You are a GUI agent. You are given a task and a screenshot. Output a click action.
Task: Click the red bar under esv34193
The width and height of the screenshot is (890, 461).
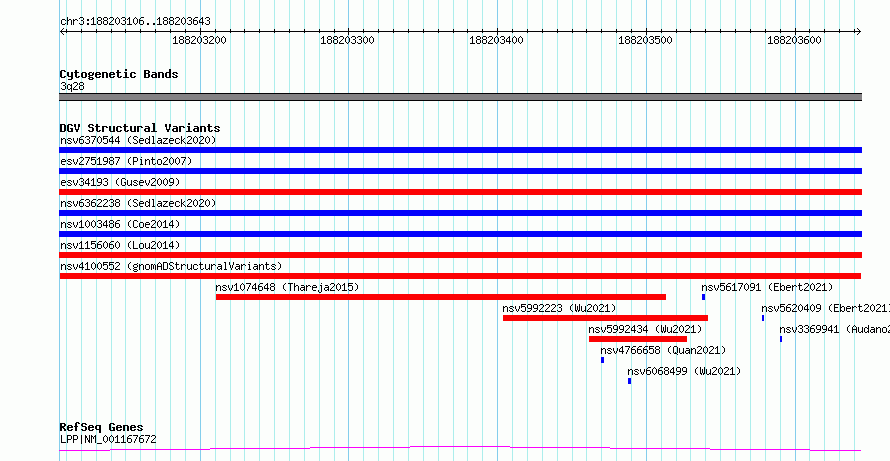(460, 192)
